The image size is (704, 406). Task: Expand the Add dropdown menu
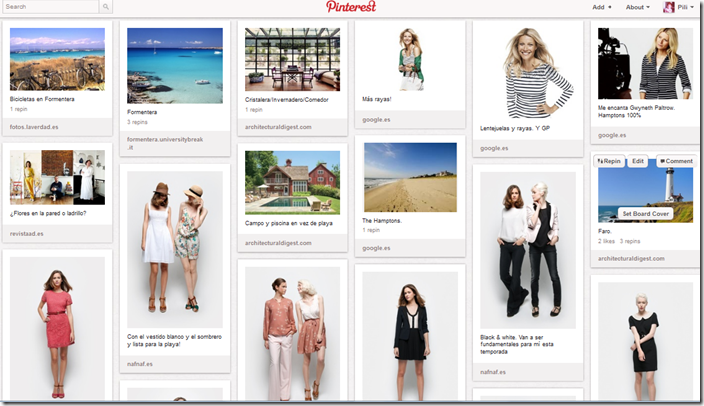602,7
